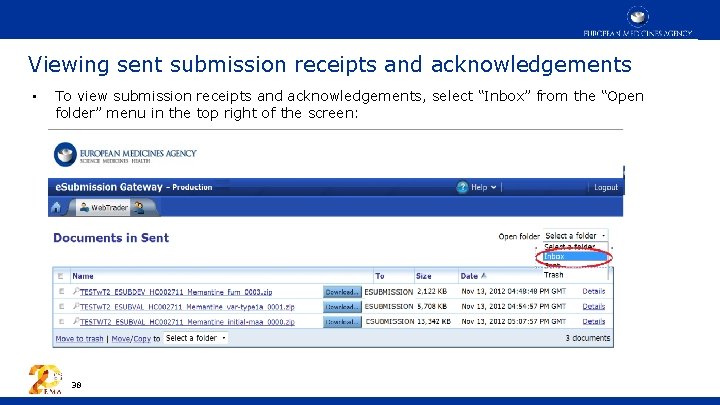Click the 20 years EMA anniversary logo
The height and width of the screenshot is (405, 720).
click(x=45, y=379)
